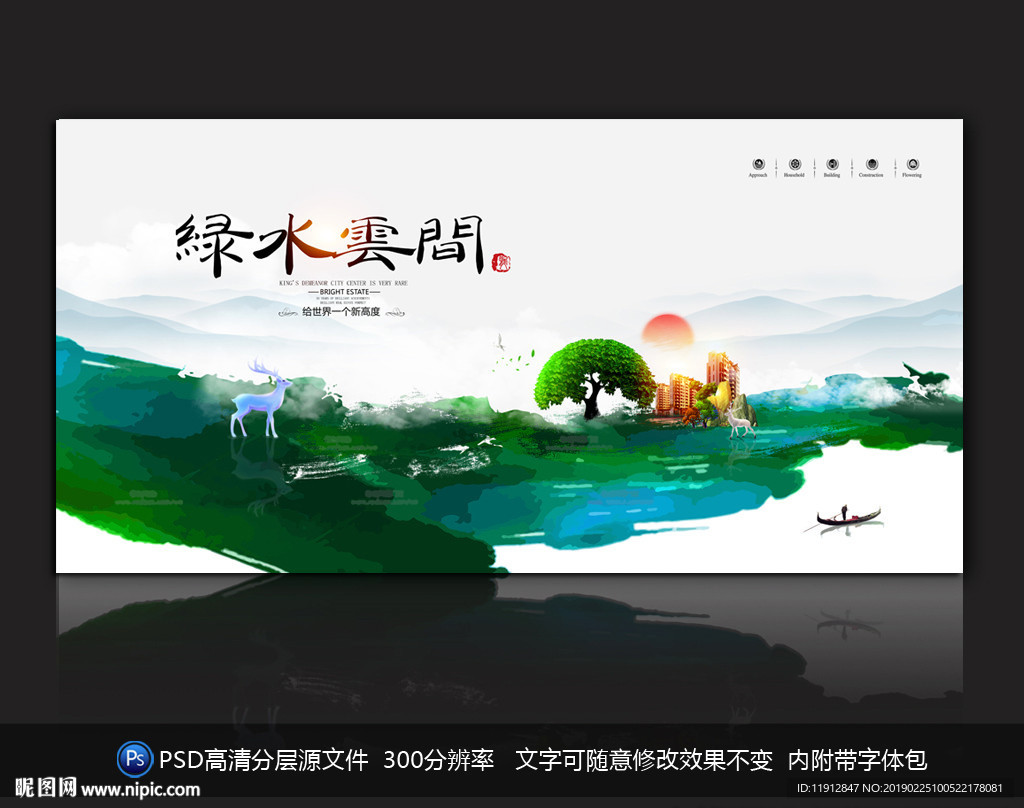
Task: Select the Construction icon
Action: coord(870,165)
